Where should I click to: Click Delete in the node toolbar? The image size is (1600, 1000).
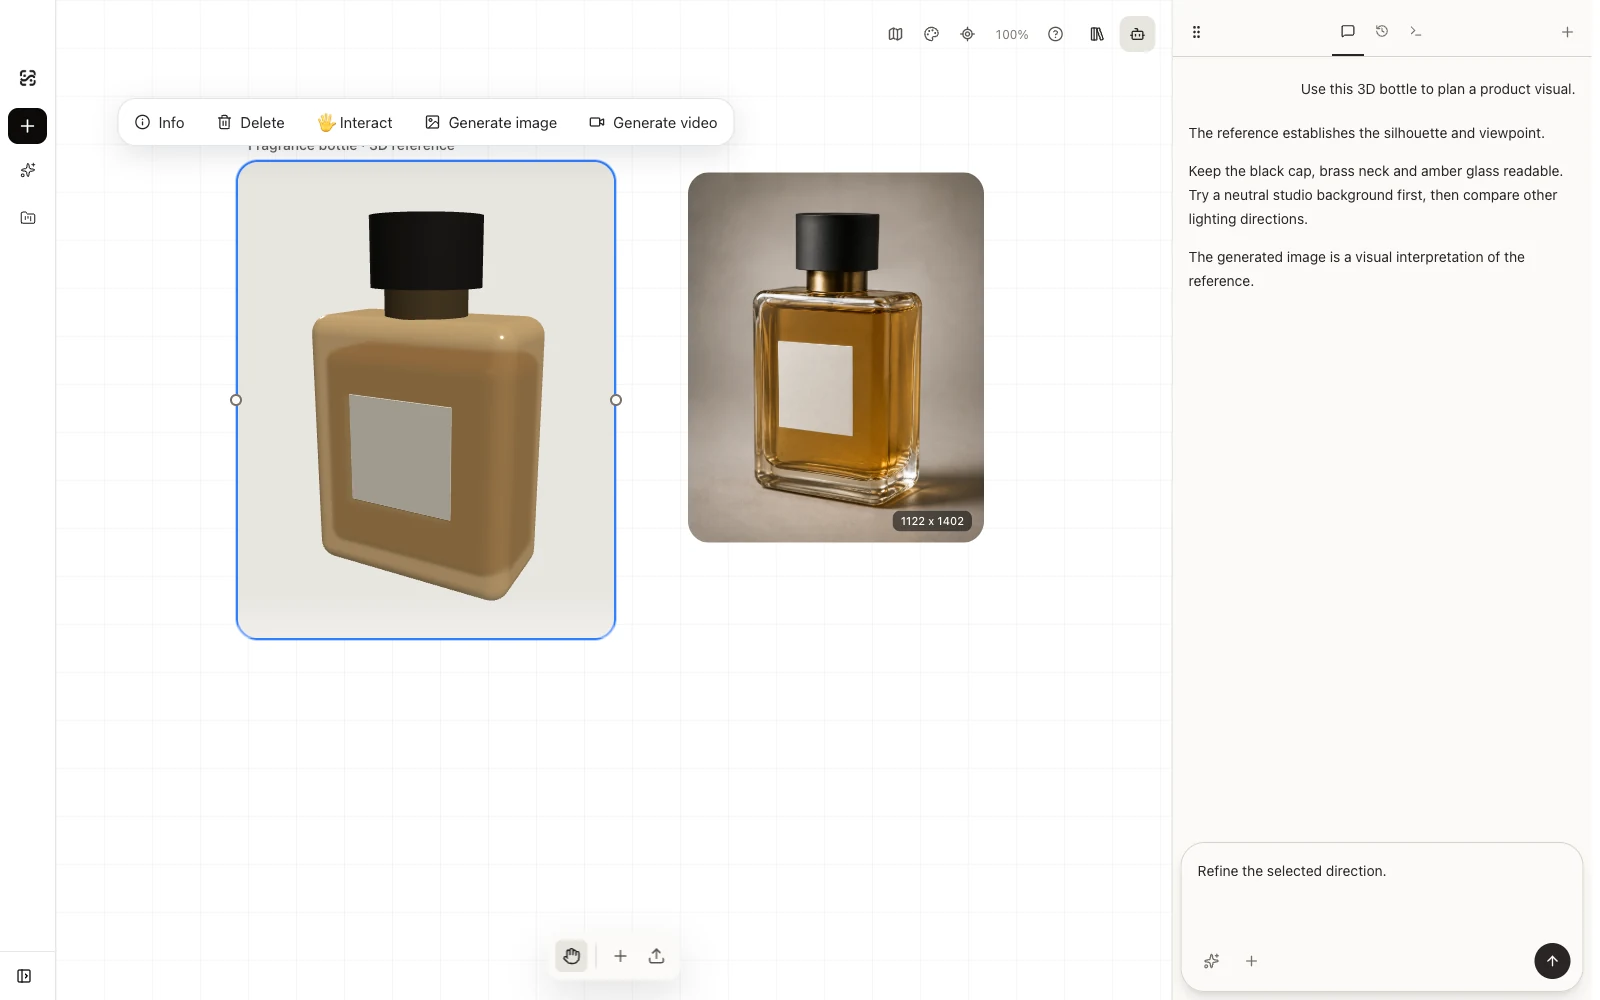point(251,123)
